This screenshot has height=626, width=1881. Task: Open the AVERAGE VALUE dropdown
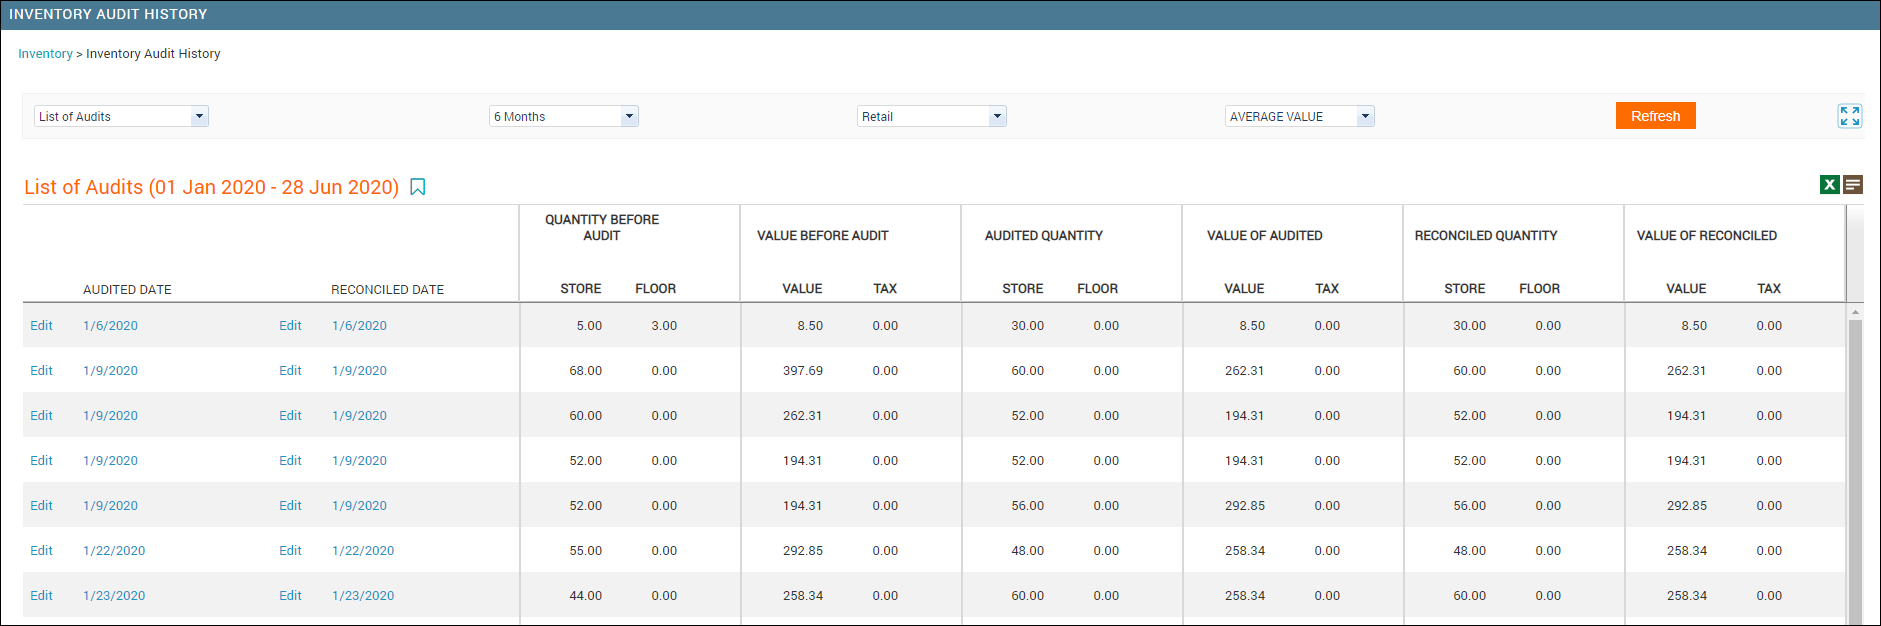[x=1299, y=116]
